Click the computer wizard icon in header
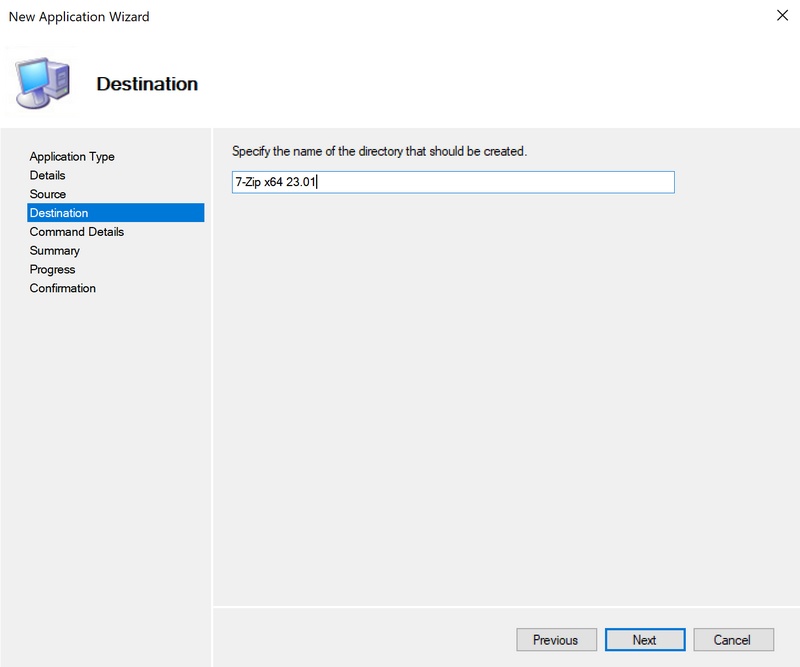The height and width of the screenshot is (667, 800). 44,83
